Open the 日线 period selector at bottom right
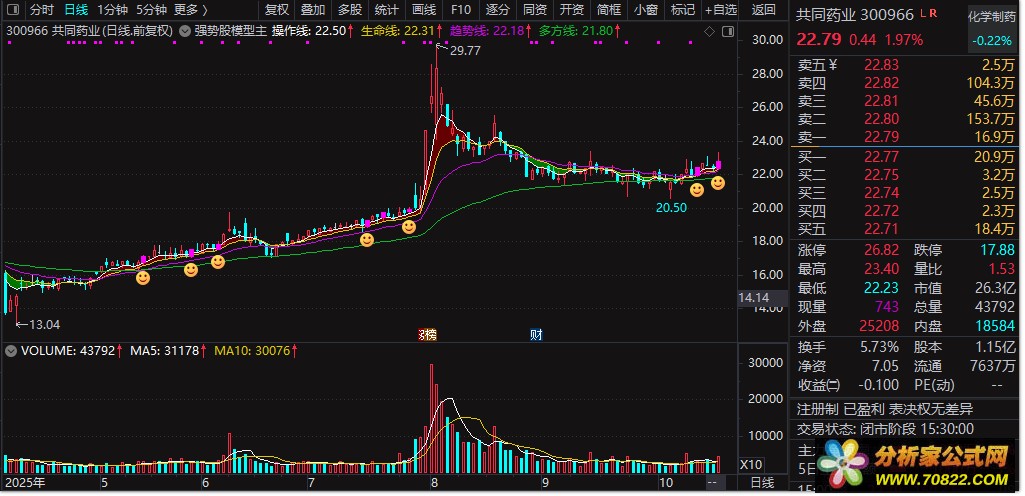Viewport: 1025px width, 496px height. tap(762, 483)
